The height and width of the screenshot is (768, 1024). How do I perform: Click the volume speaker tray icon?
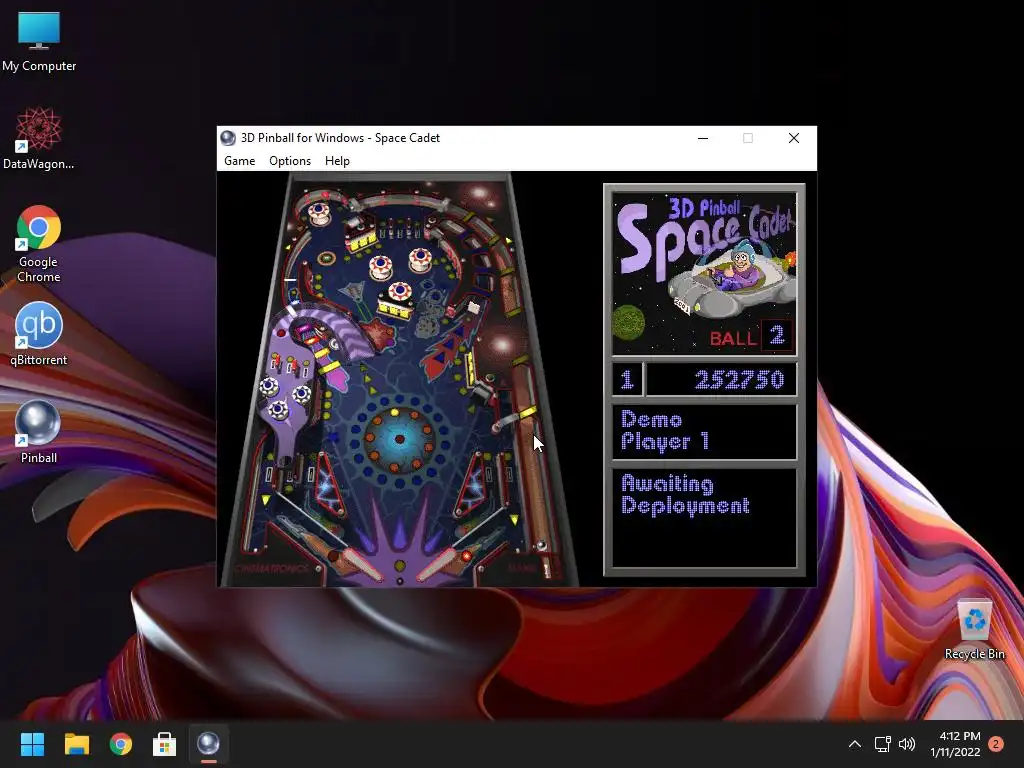(x=907, y=744)
